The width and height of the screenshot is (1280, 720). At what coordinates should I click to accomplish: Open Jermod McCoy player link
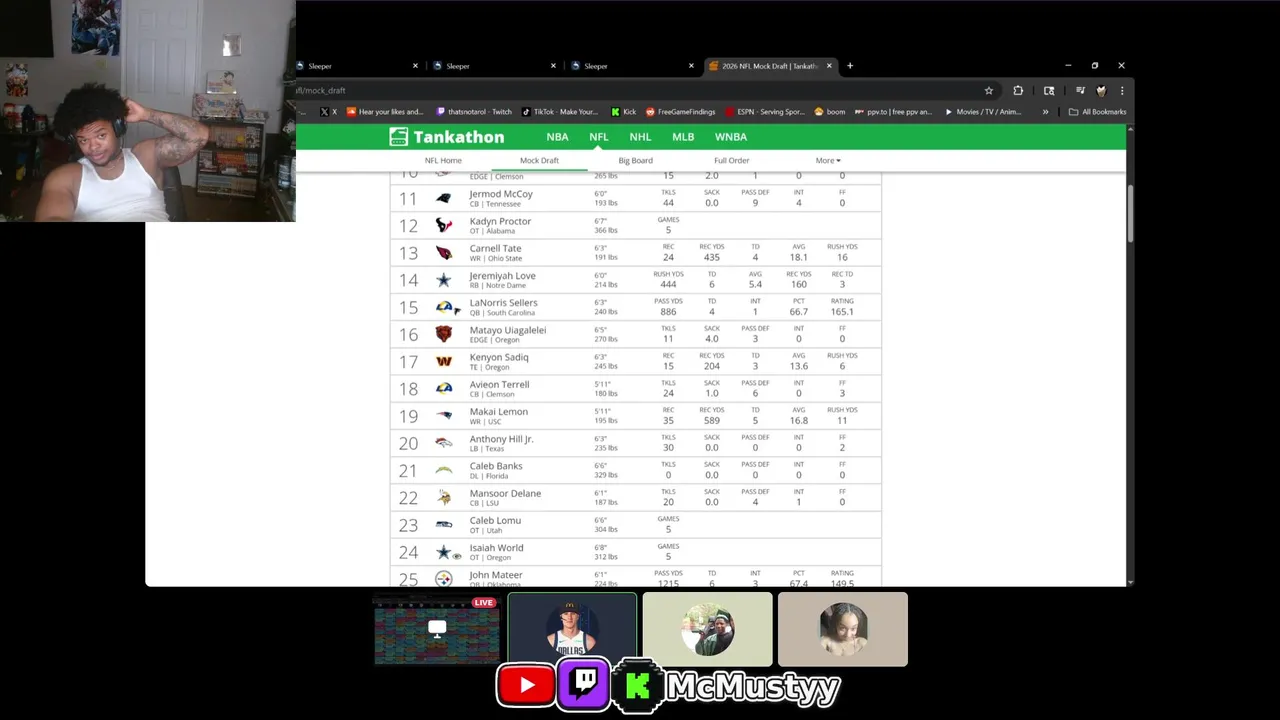click(501, 194)
